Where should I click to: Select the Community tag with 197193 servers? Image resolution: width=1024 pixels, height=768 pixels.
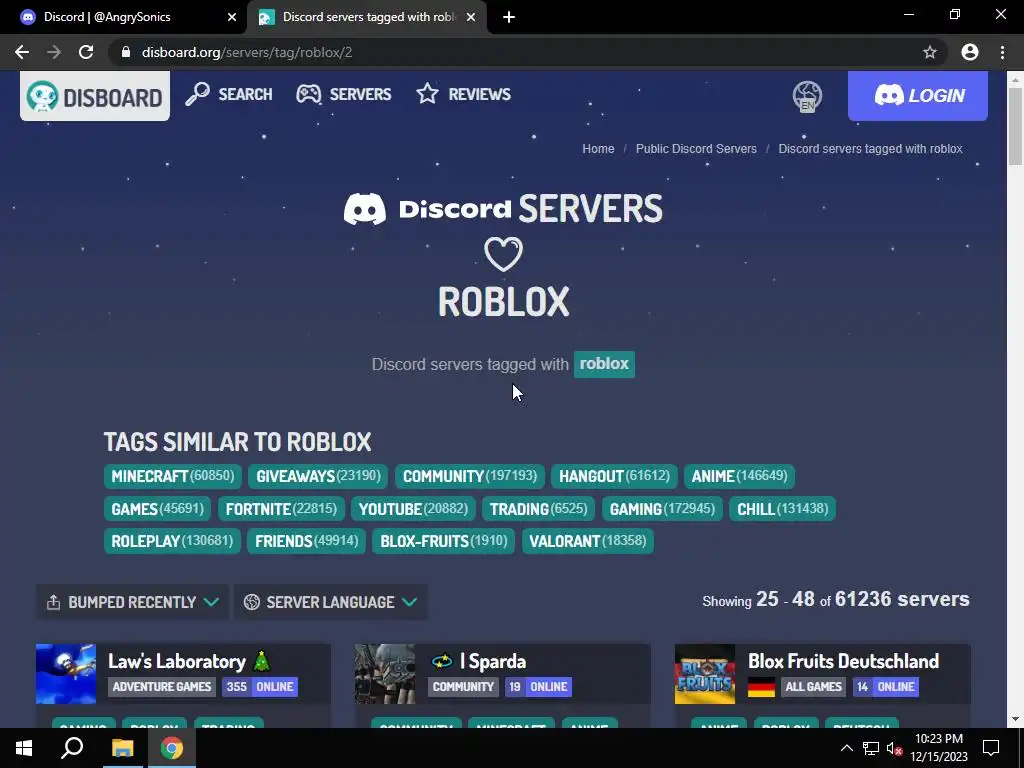(470, 476)
